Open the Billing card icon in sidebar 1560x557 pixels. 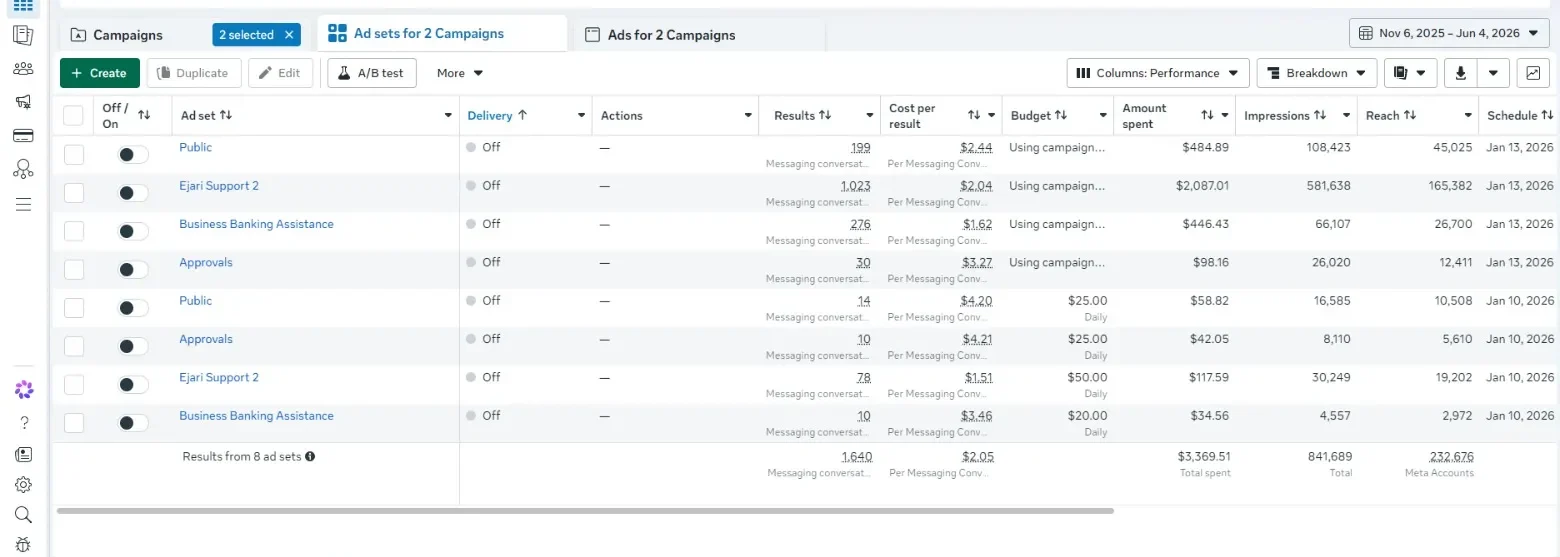coord(23,136)
